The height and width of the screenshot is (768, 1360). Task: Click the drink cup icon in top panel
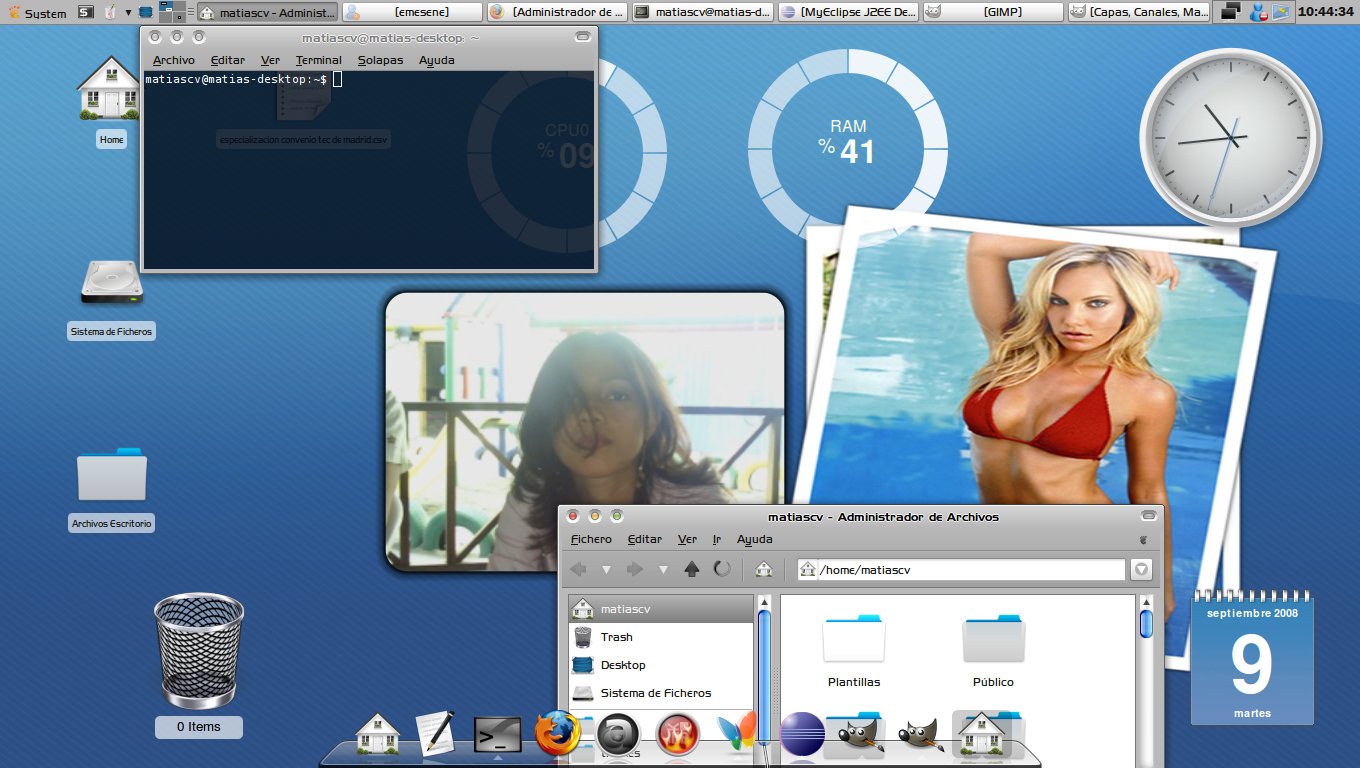(x=110, y=13)
